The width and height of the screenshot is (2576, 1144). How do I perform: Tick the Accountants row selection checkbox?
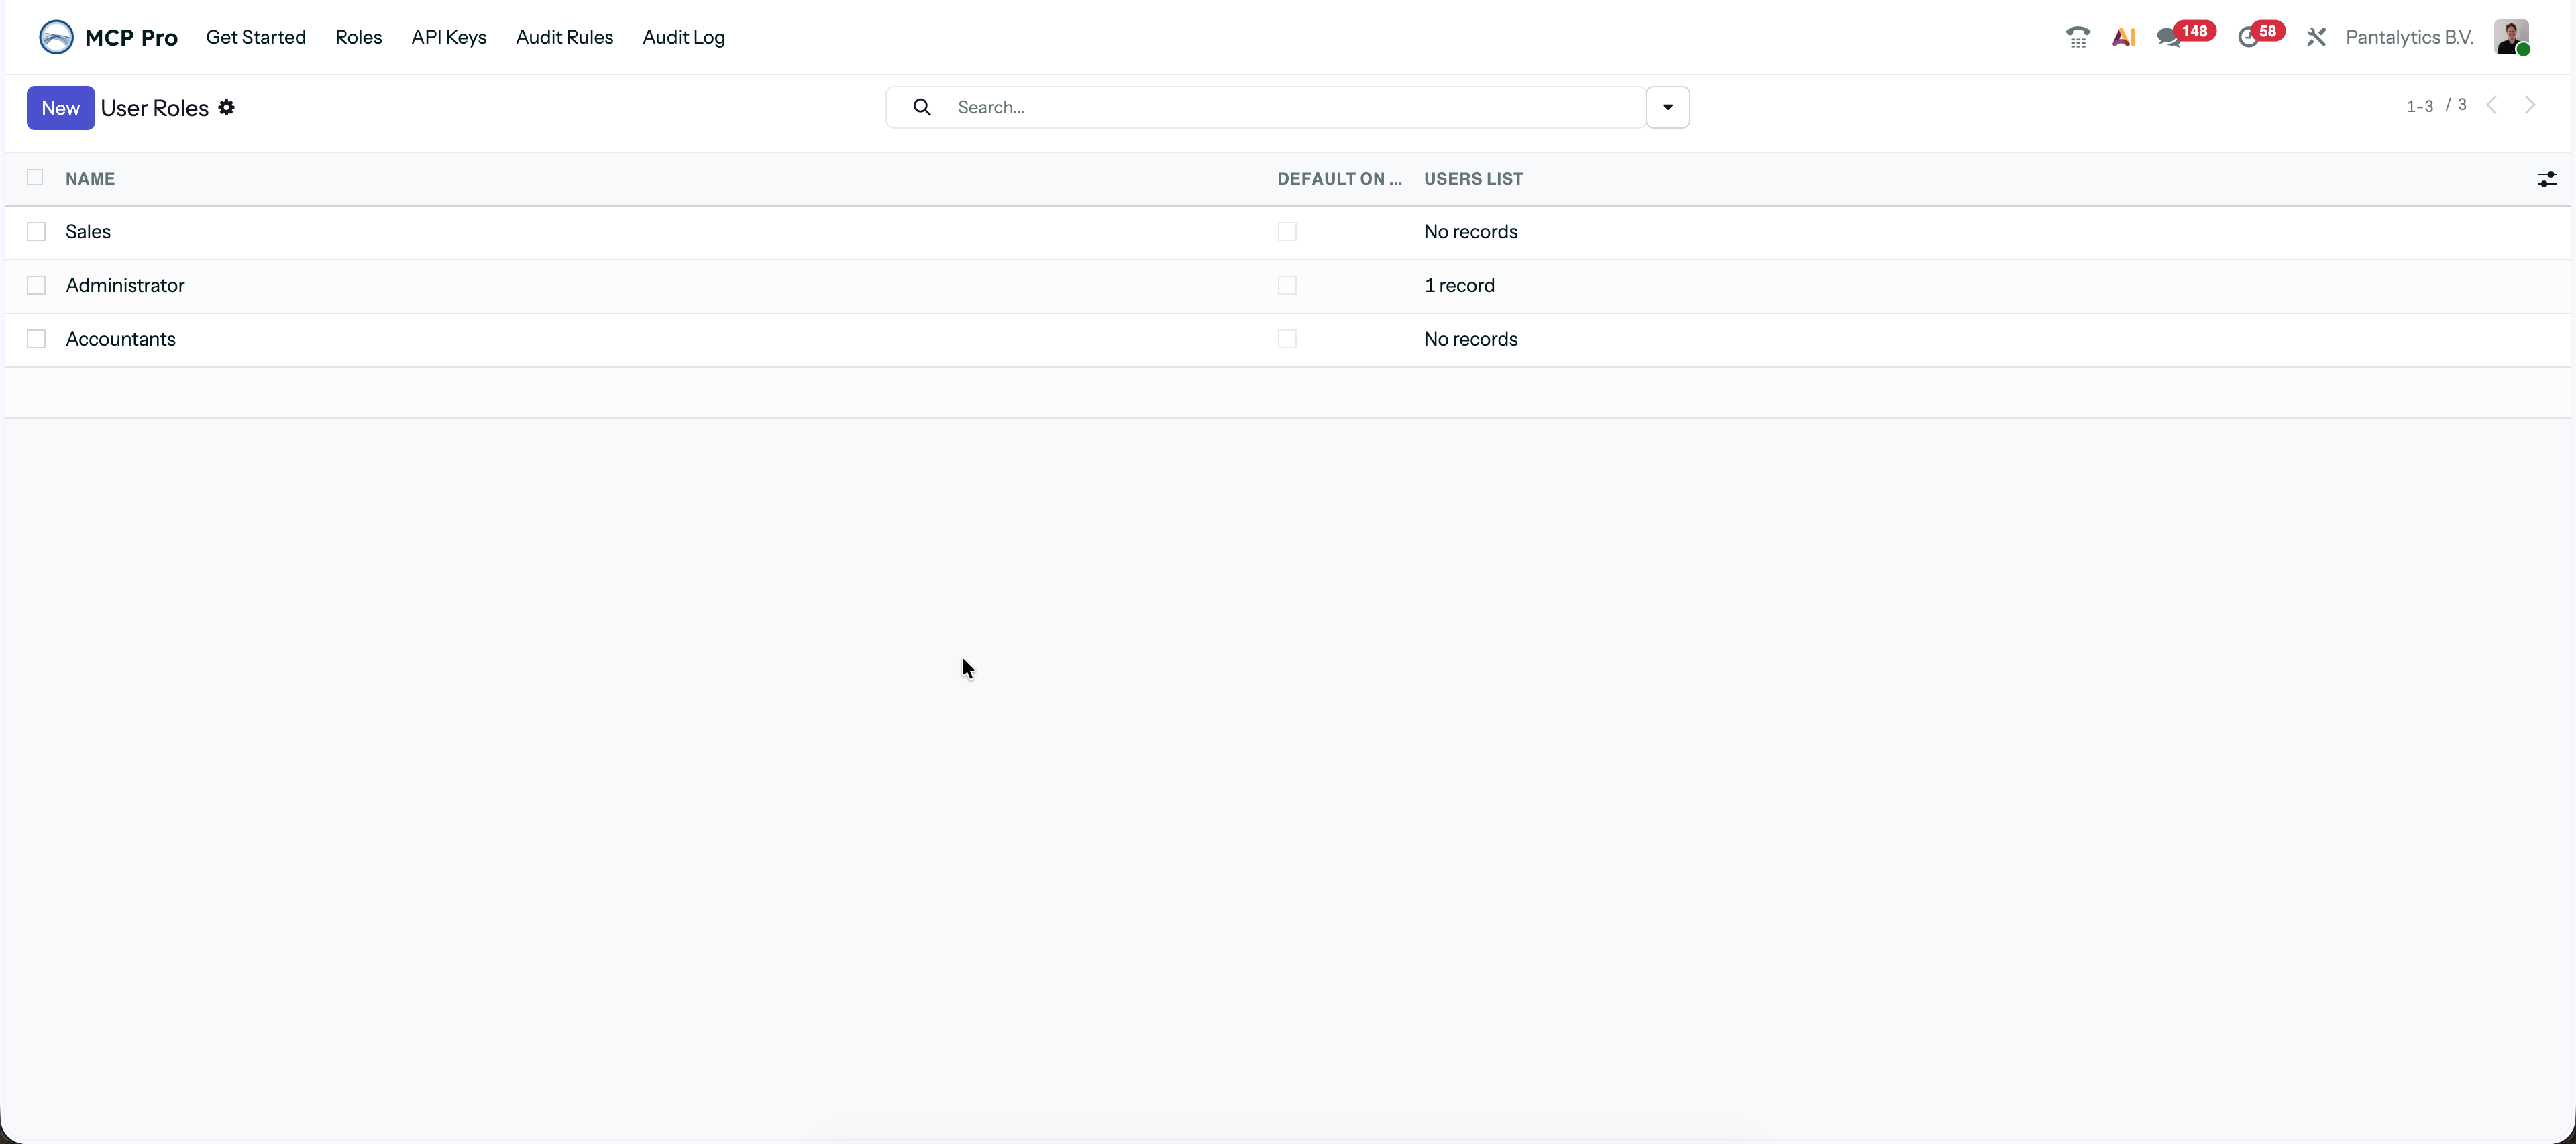pos(36,339)
